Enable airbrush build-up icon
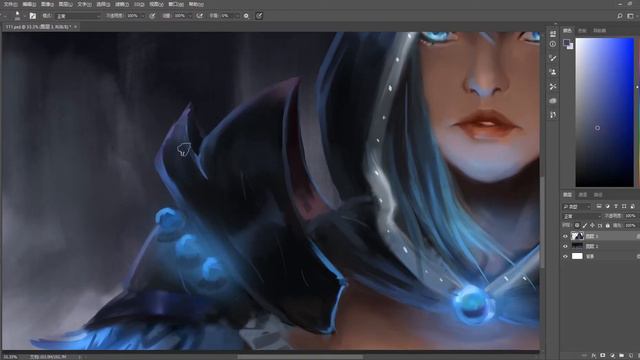 [200, 16]
